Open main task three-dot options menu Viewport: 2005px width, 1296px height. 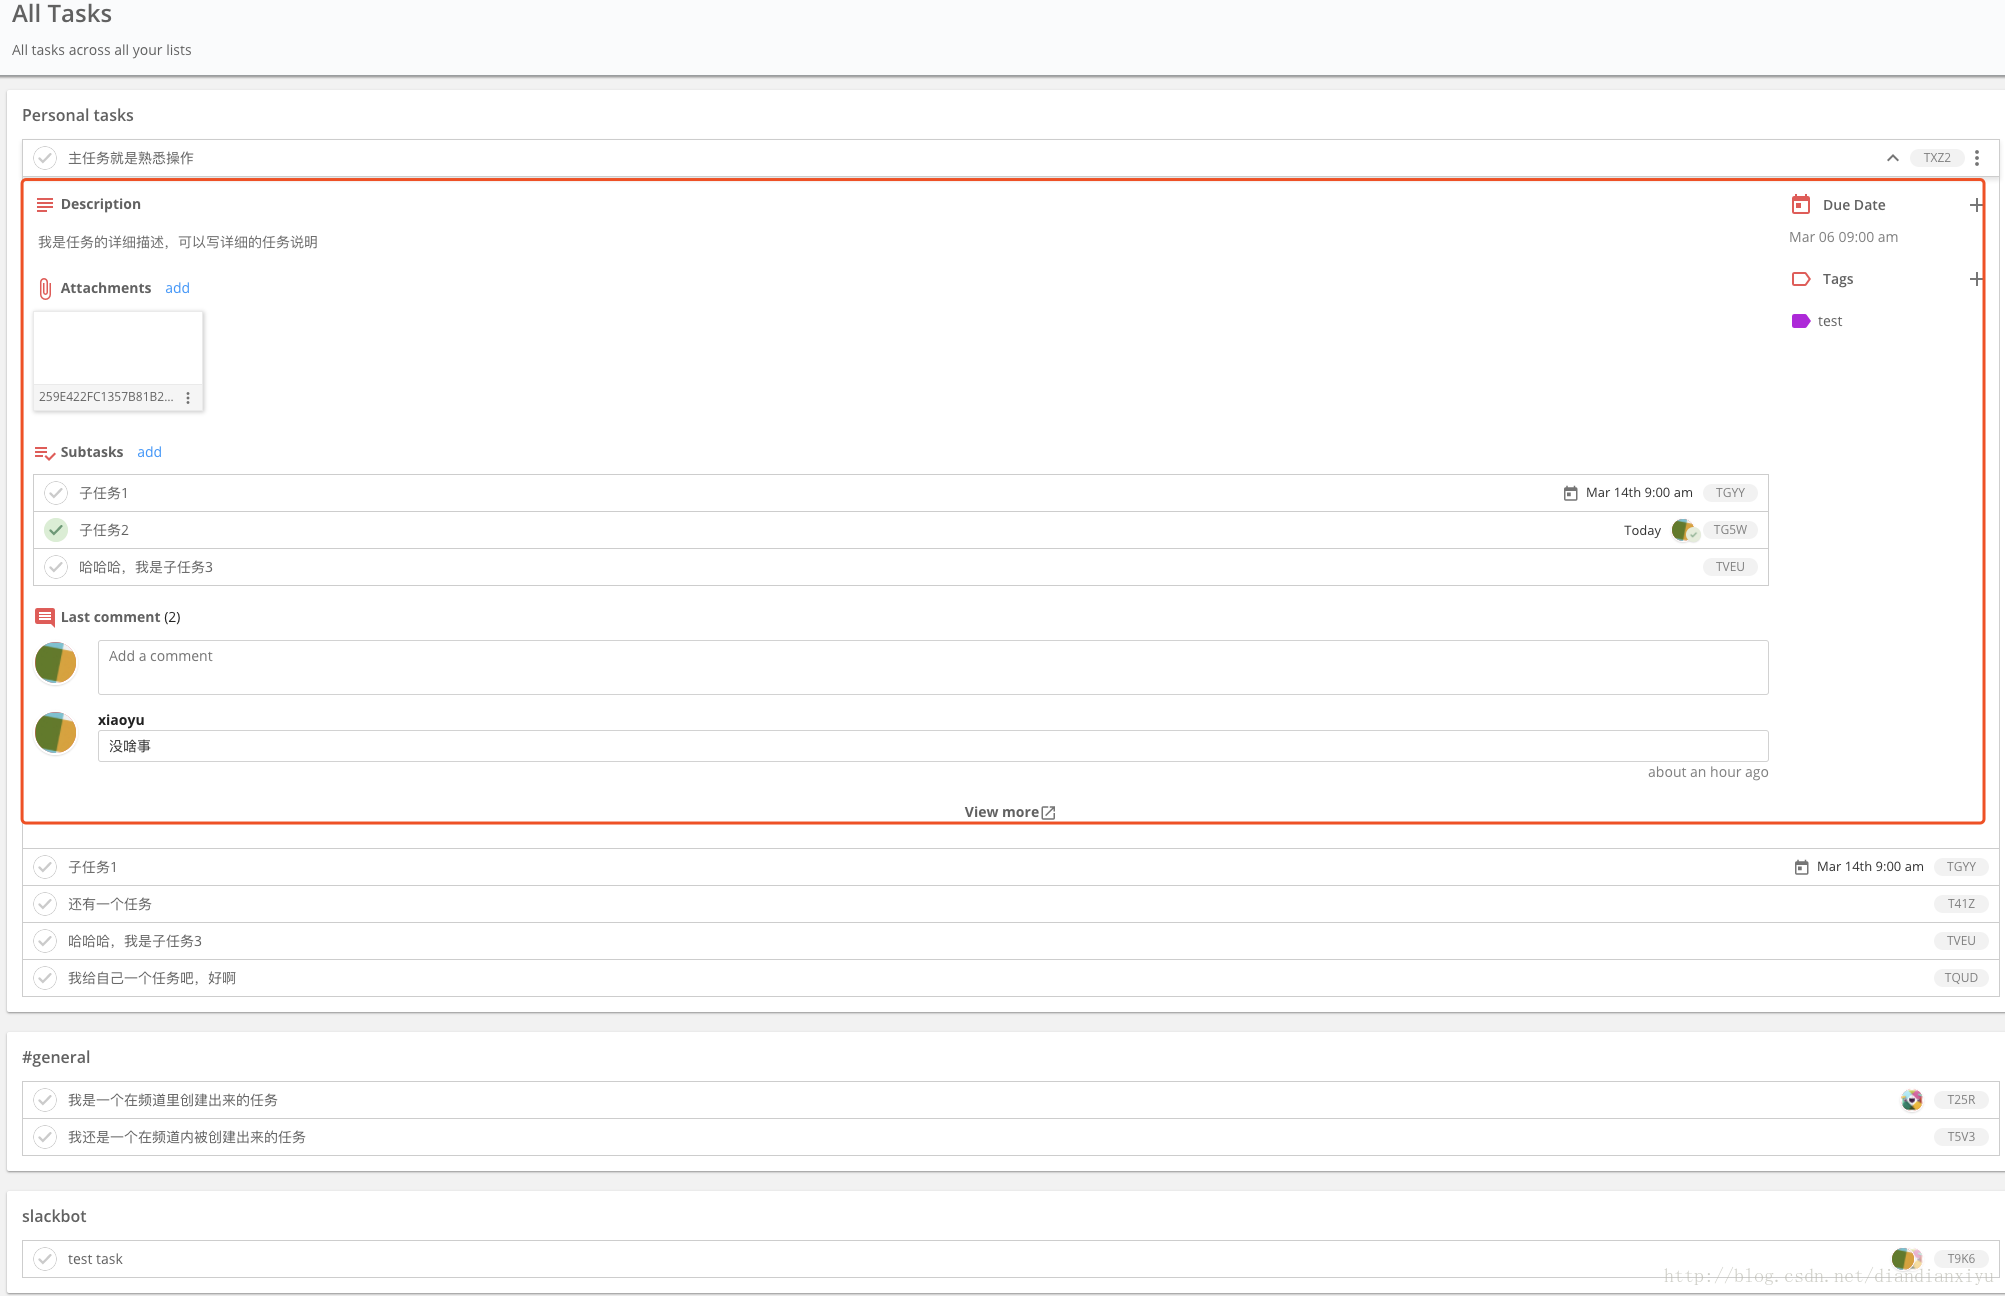1976,158
